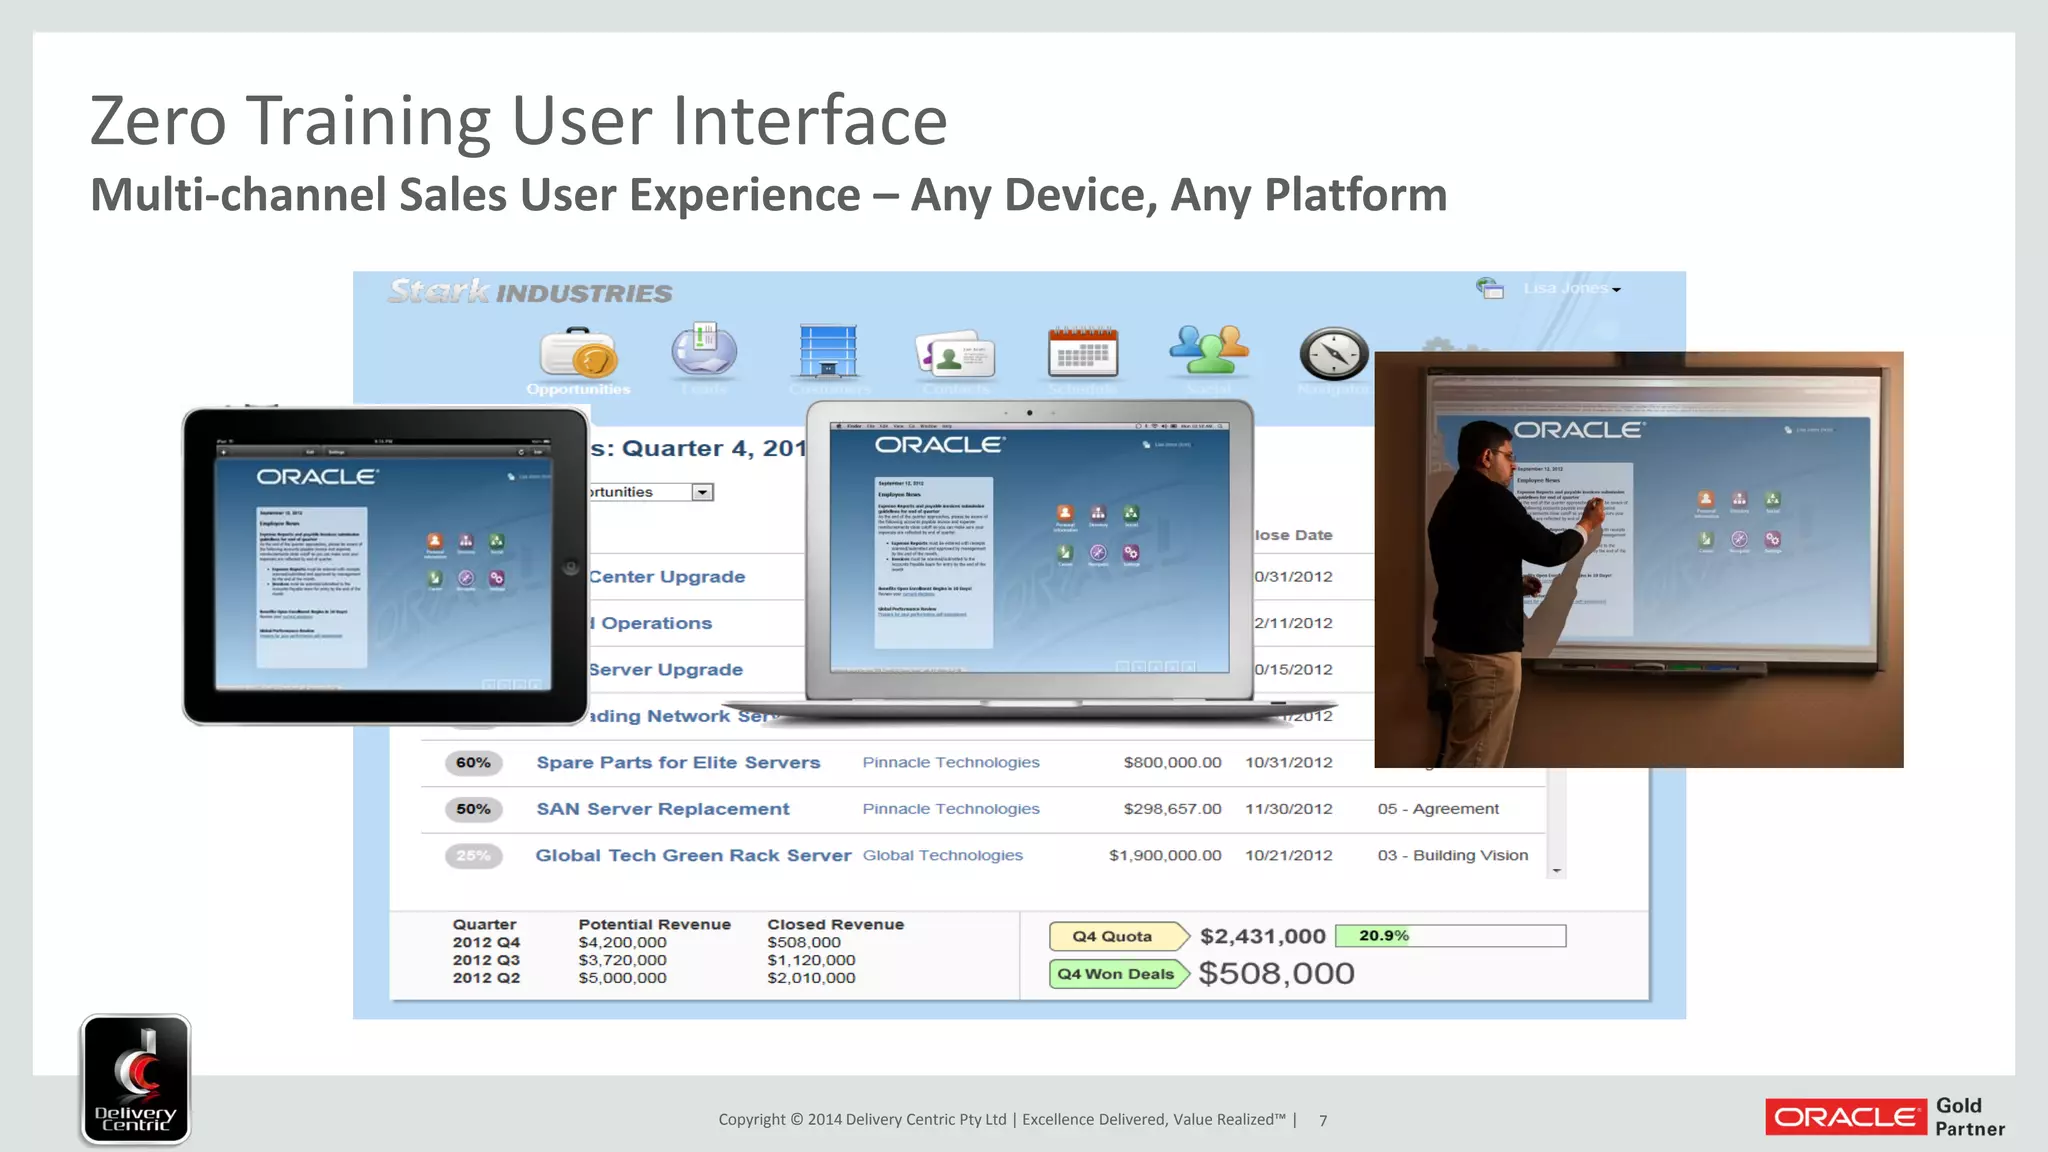2048x1152 pixels.
Task: Click the 2012 Q3 potential revenue $3,720,000
Action: [x=622, y=960]
